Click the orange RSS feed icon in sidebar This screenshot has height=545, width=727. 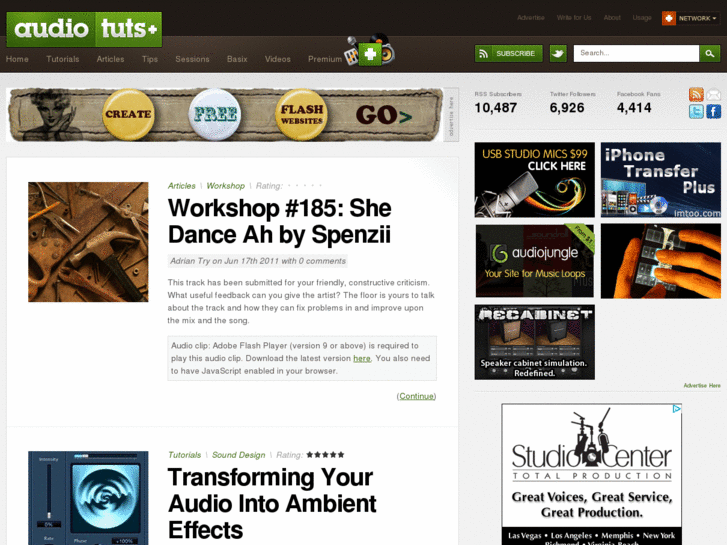point(696,95)
